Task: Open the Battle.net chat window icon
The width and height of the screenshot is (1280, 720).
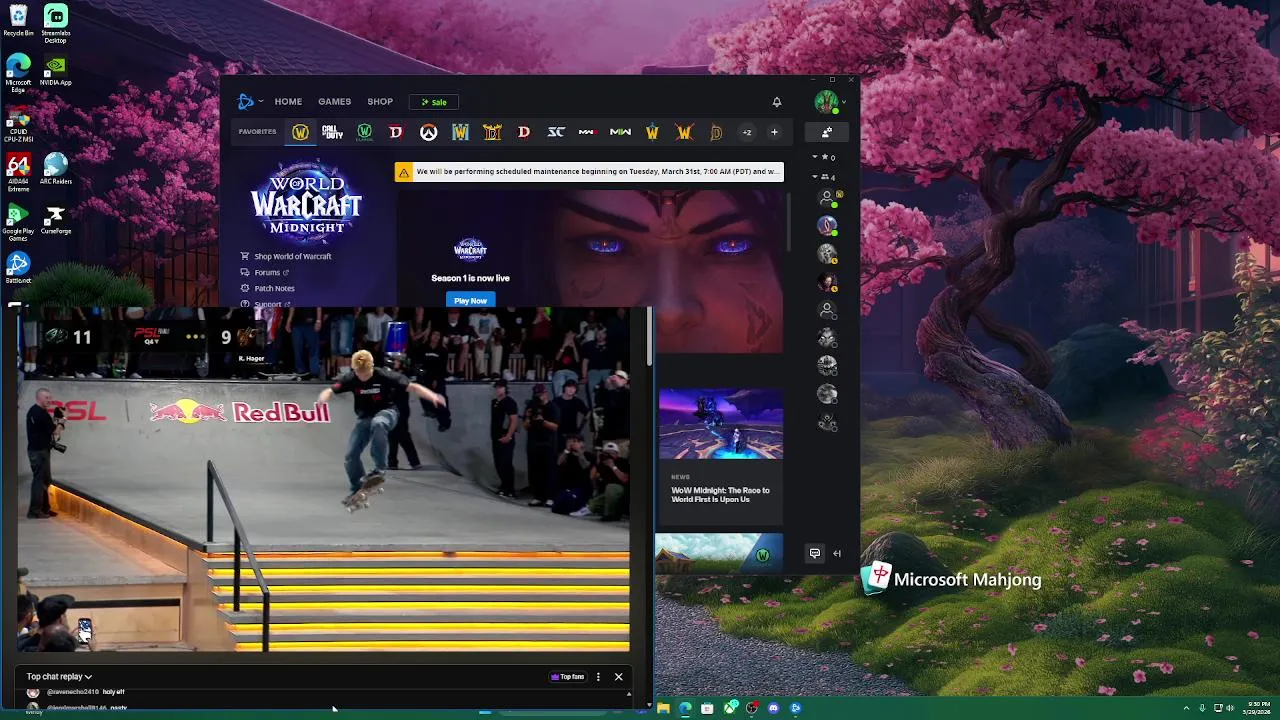Action: coord(815,553)
